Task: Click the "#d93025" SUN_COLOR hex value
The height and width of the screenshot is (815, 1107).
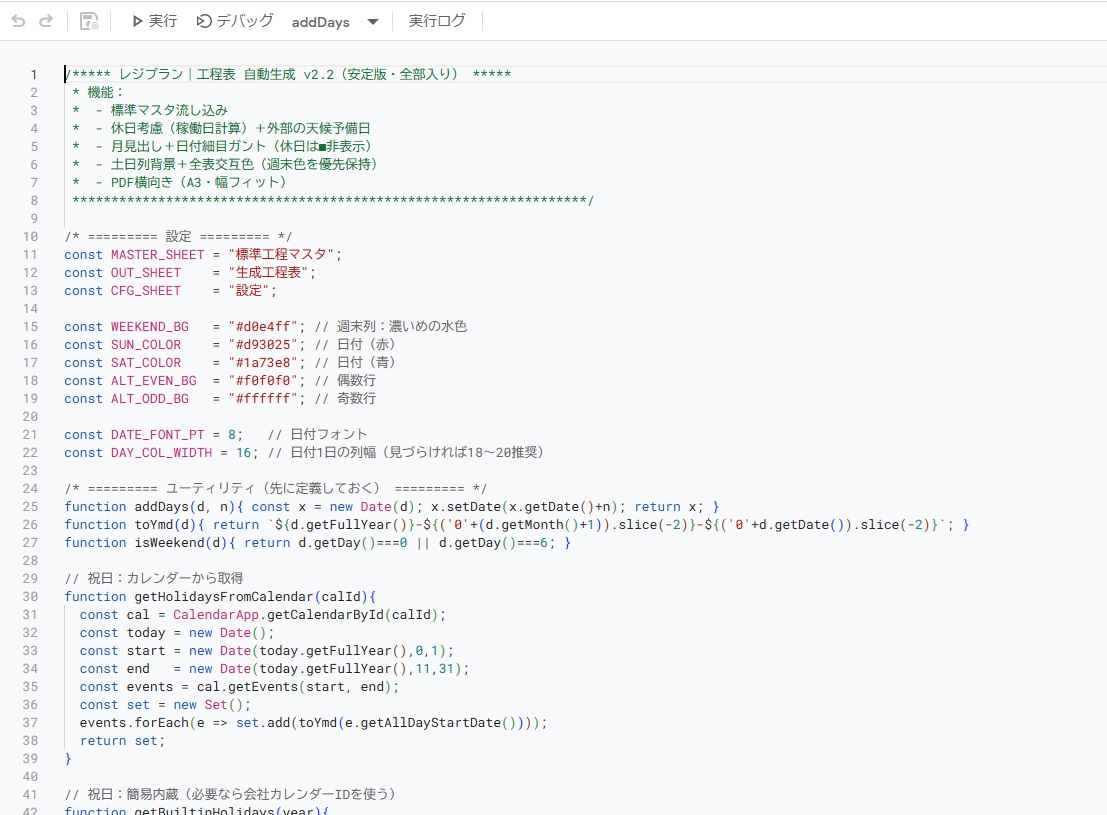Action: (x=261, y=345)
